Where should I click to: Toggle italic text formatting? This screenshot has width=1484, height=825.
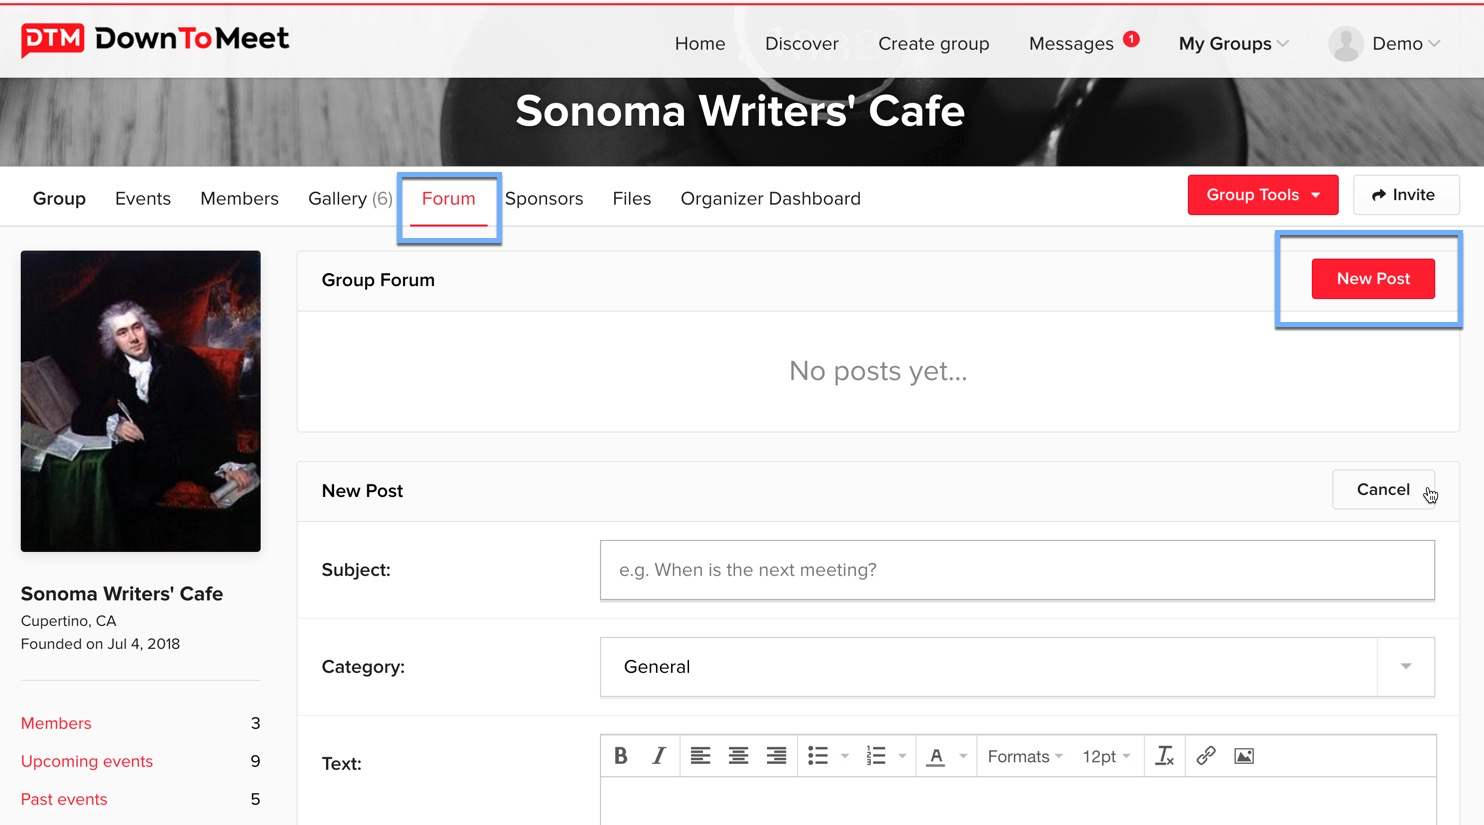(659, 756)
